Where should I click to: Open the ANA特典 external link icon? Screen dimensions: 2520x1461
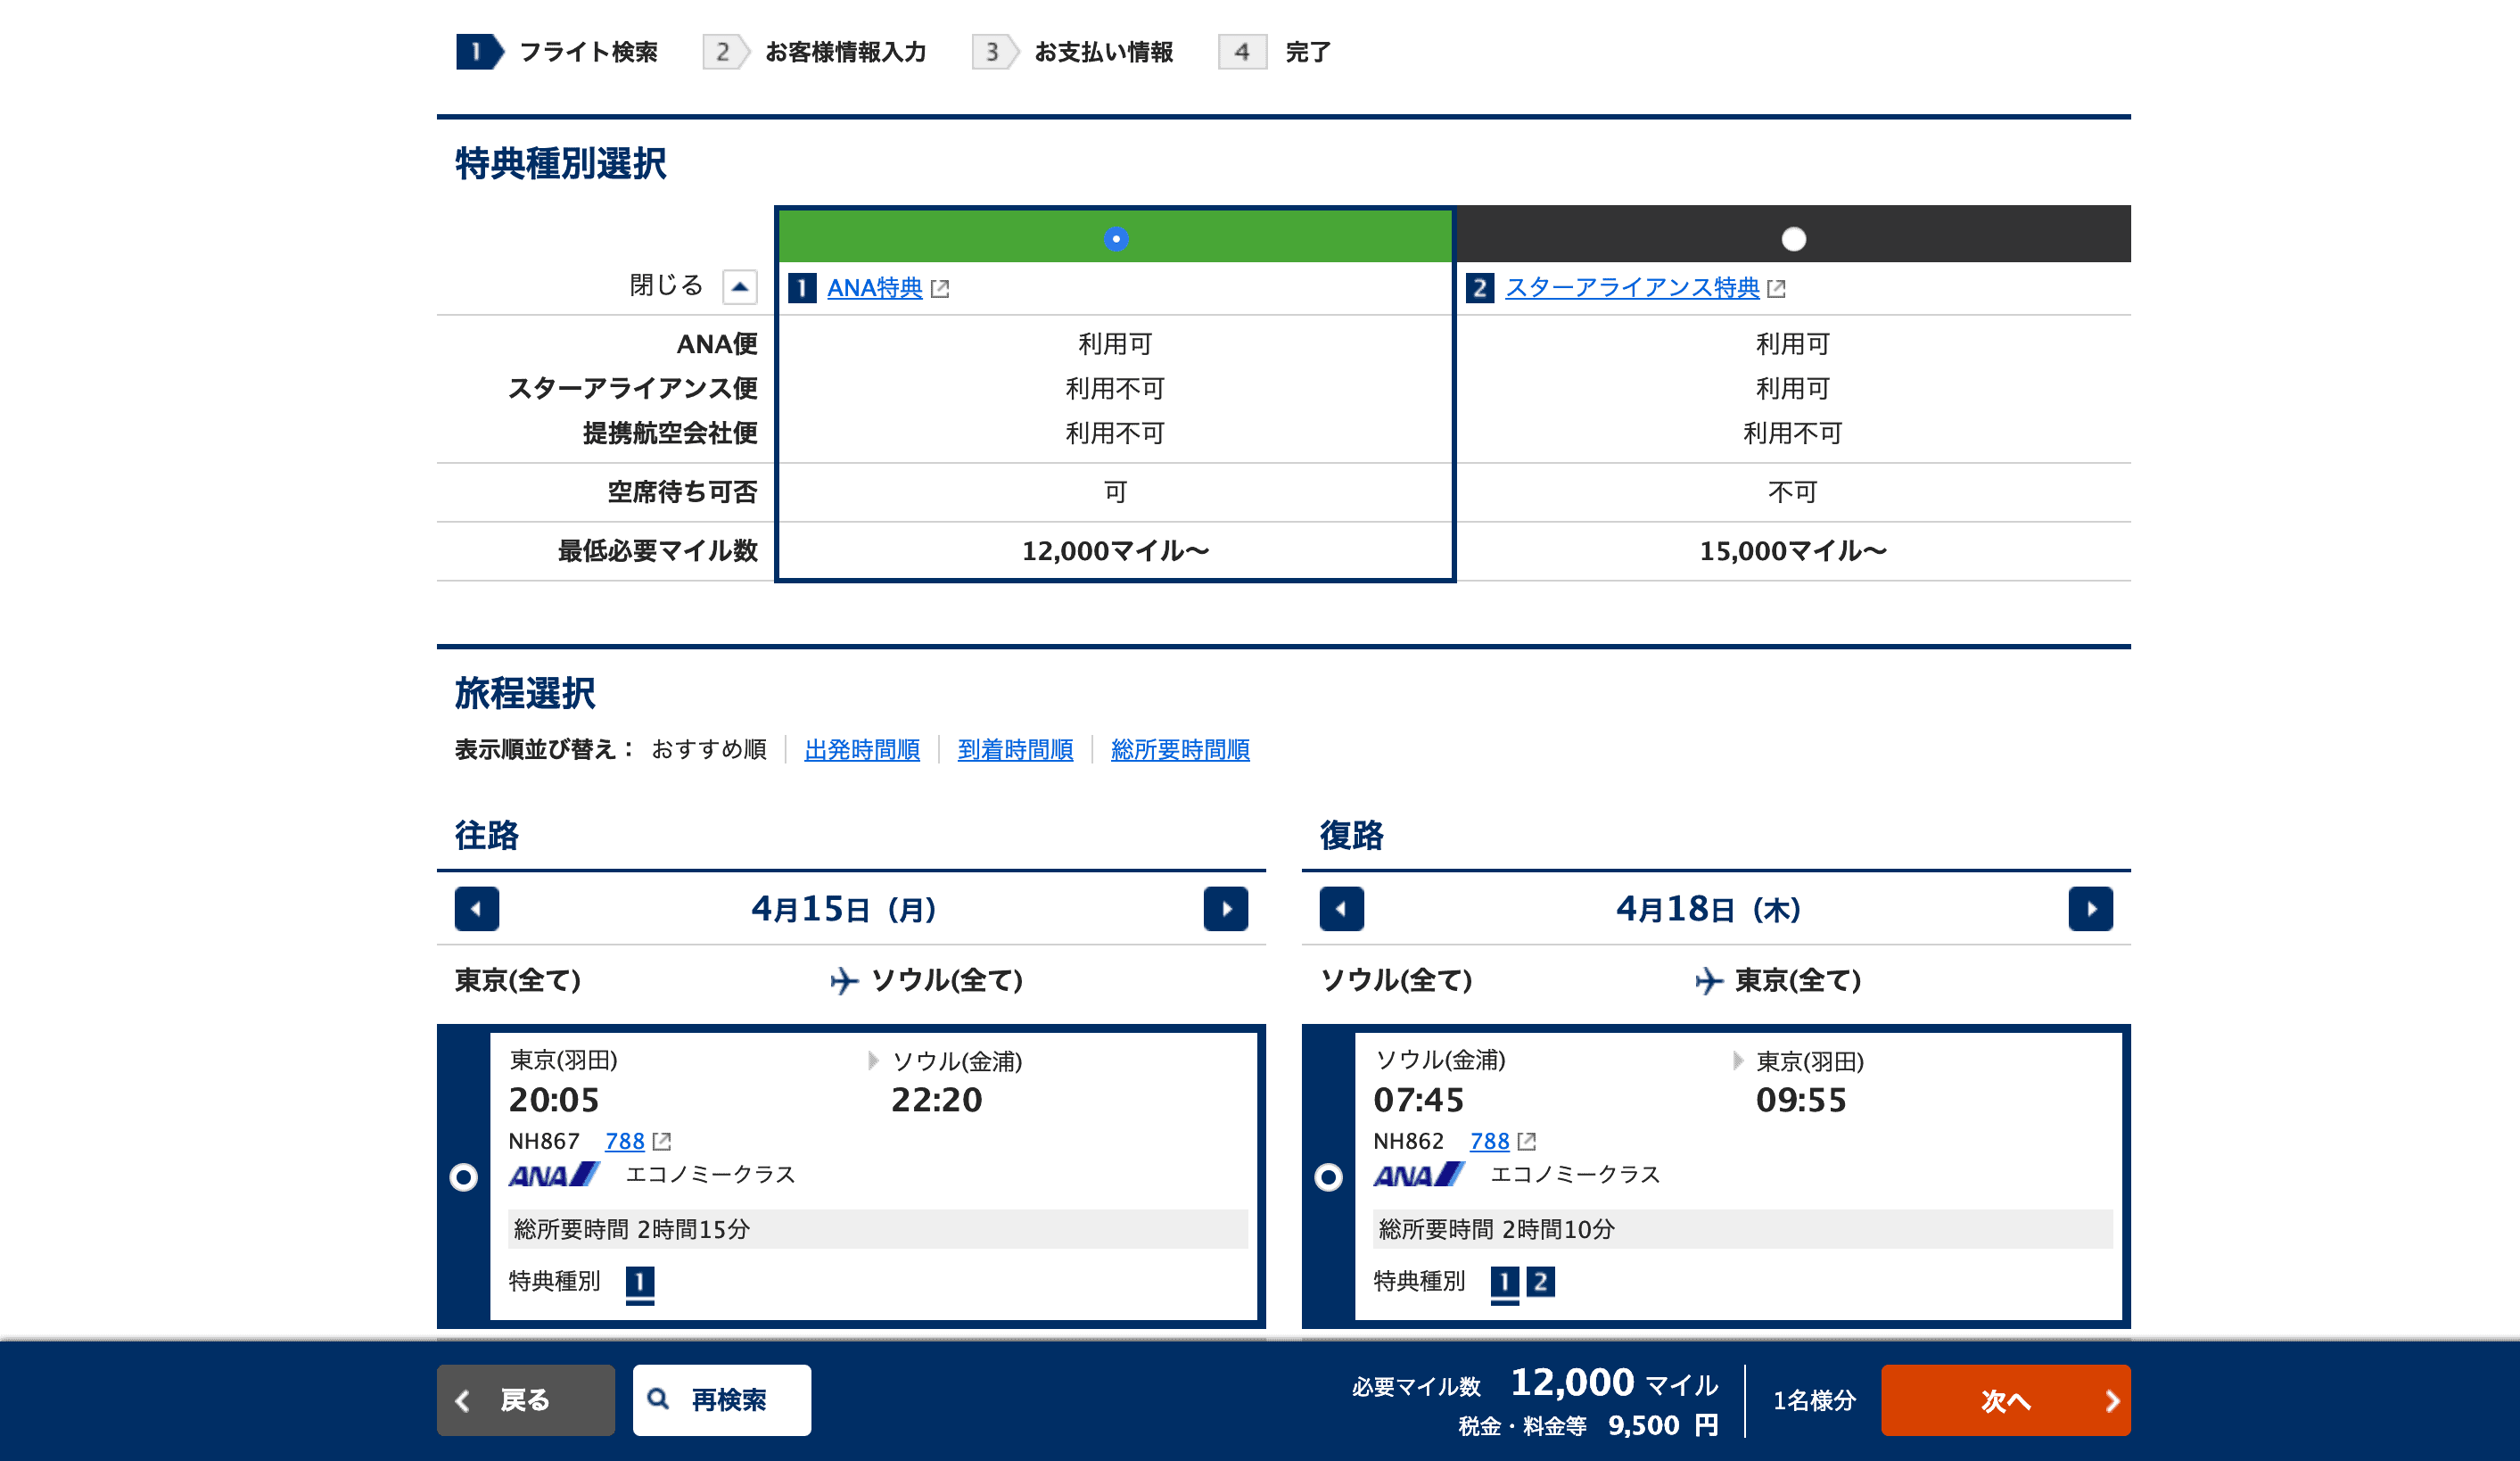pos(940,288)
